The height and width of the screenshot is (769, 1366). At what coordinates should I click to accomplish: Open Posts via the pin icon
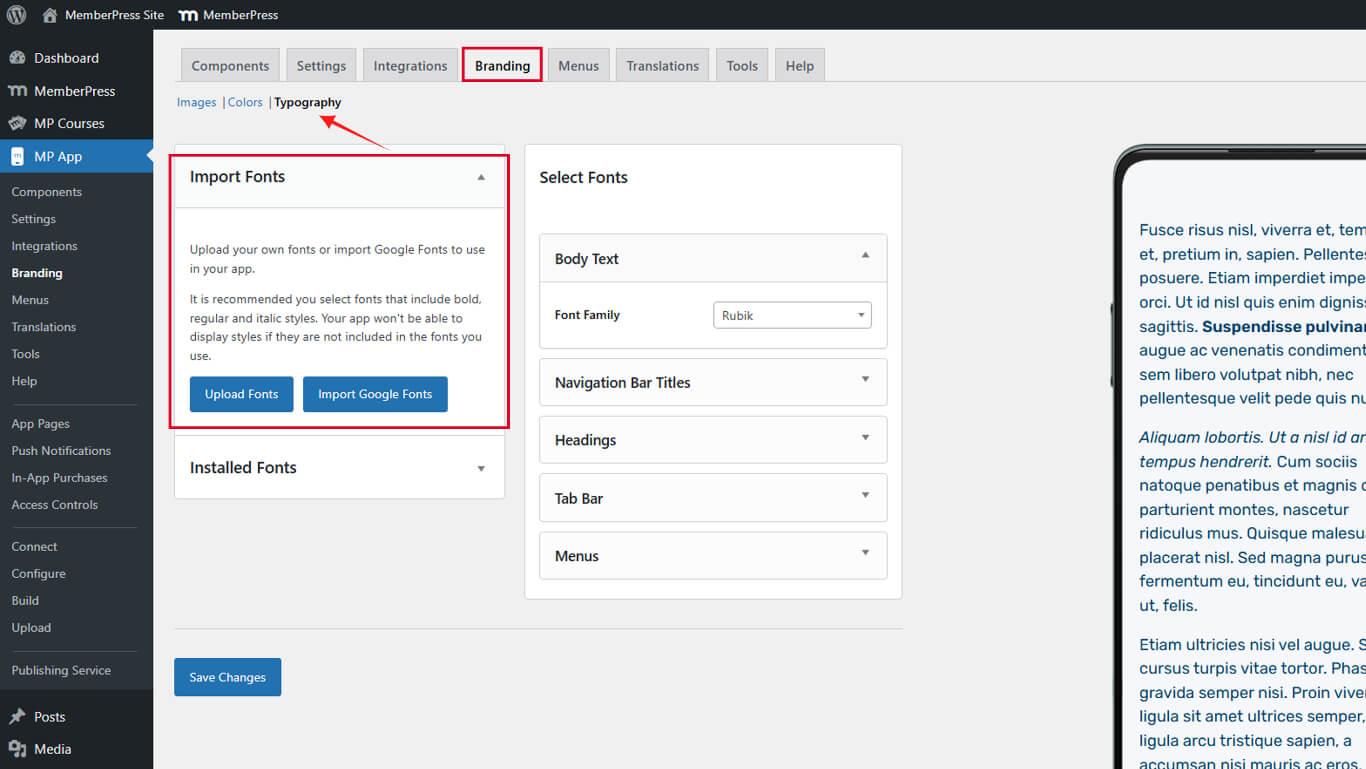point(17,717)
